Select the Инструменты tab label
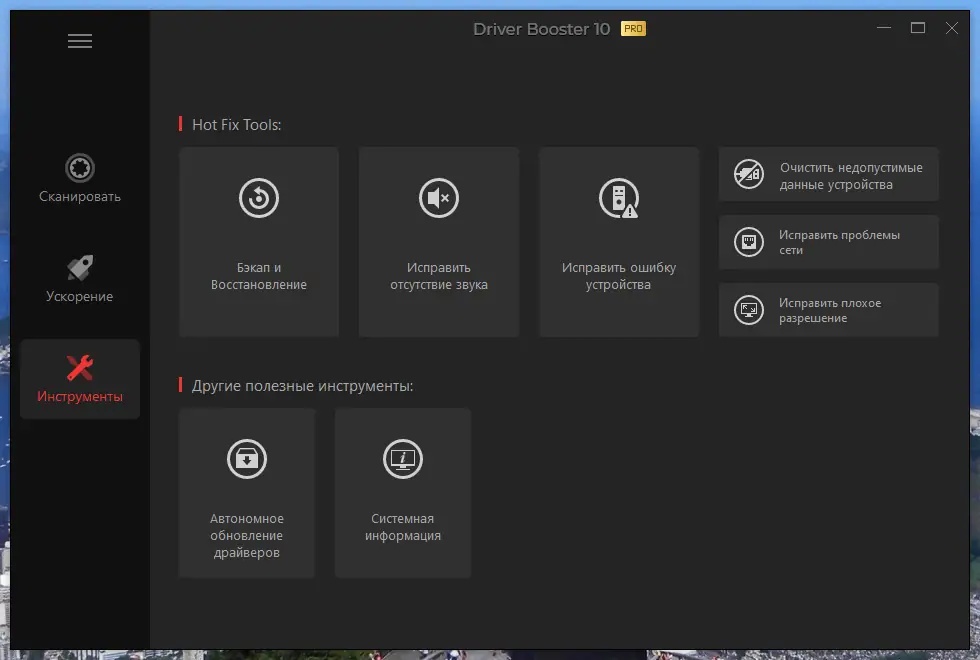Screen dimensions: 980x660 (80, 396)
